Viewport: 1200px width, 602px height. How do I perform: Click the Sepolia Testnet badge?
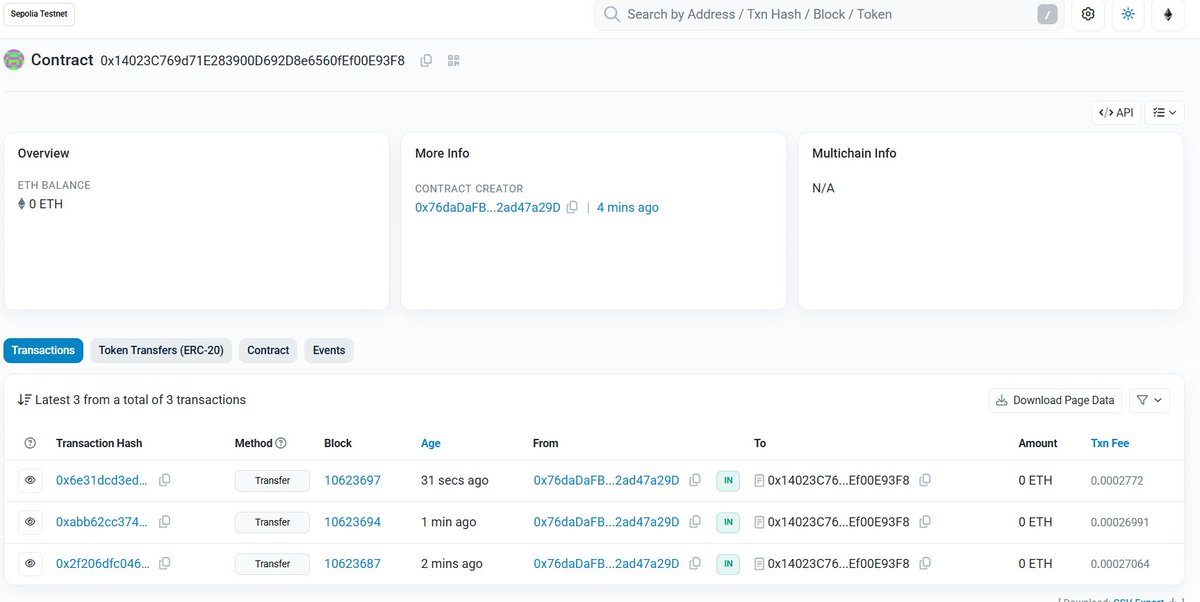click(40, 14)
